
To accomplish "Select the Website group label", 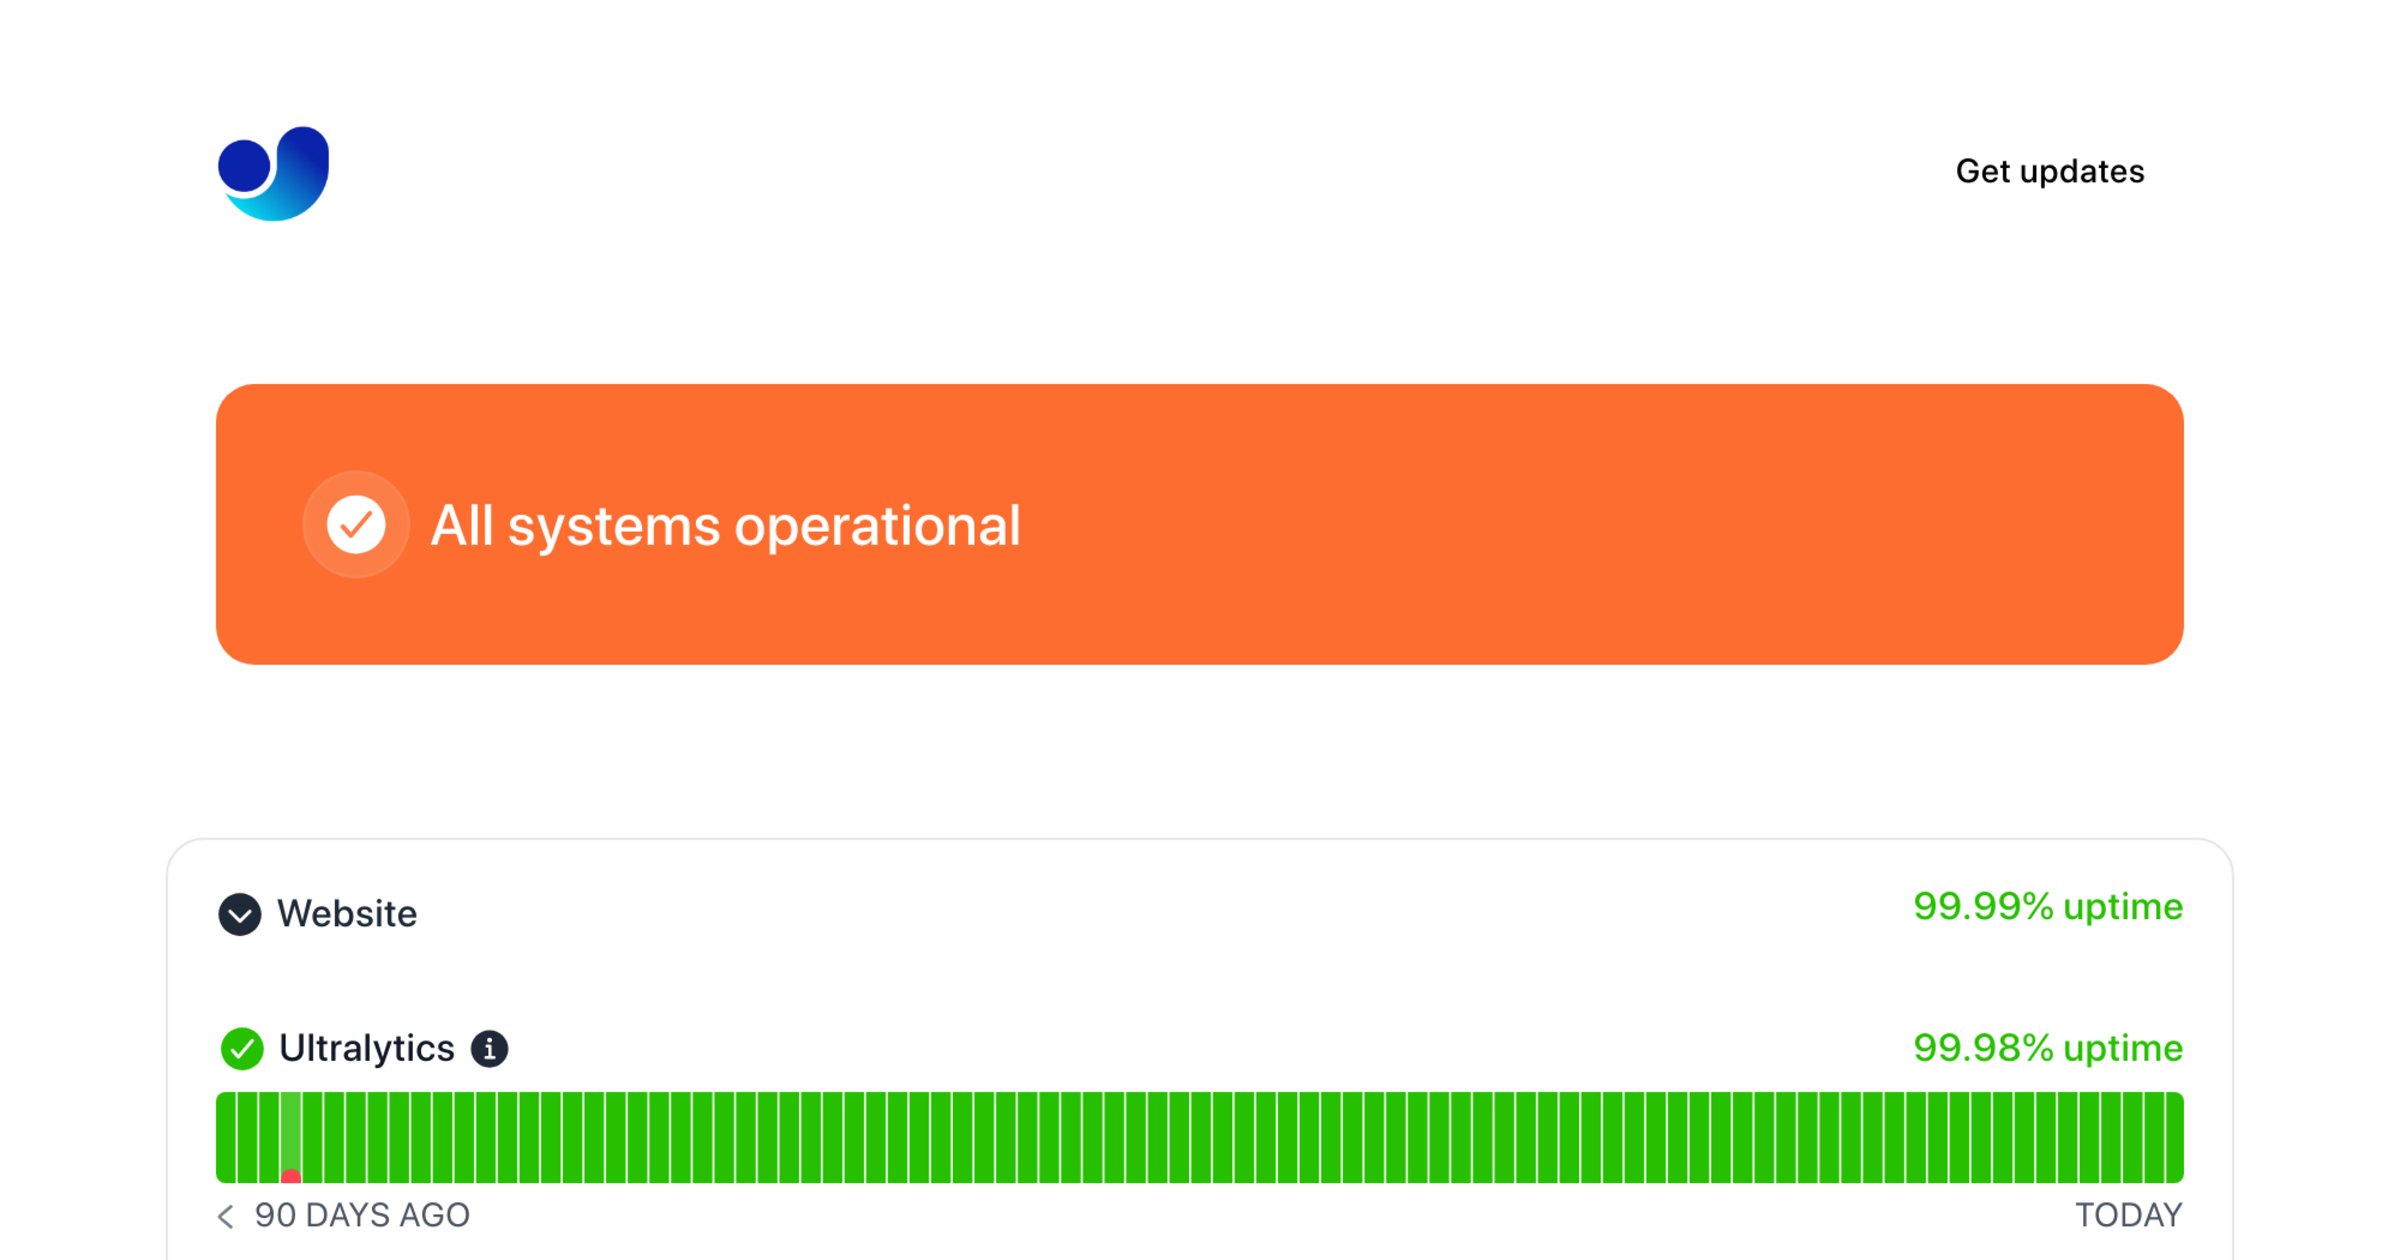I will 347,914.
